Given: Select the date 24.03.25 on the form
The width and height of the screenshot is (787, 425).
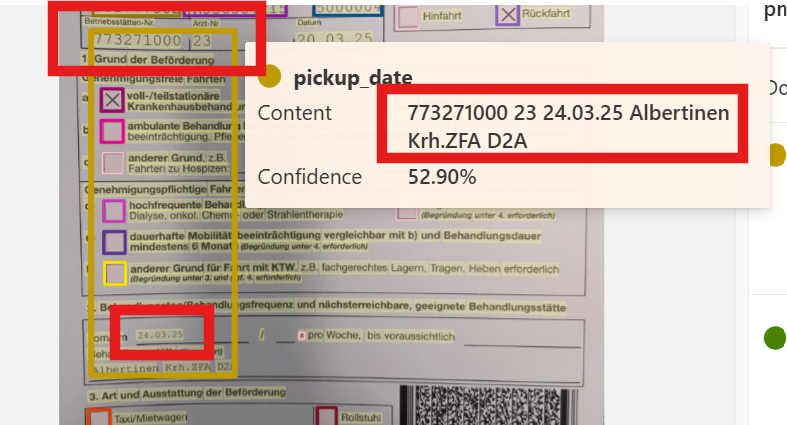Looking at the screenshot, I should (x=161, y=335).
